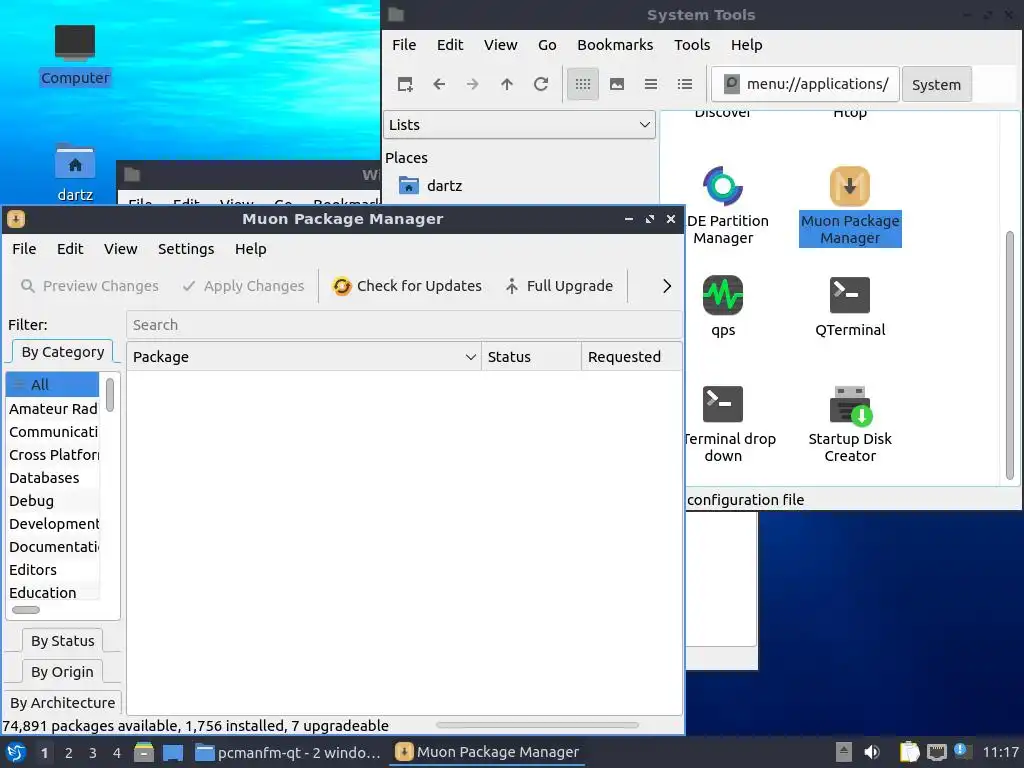Select the By Origin filter tab
Image resolution: width=1024 pixels, height=768 pixels.
click(x=63, y=672)
